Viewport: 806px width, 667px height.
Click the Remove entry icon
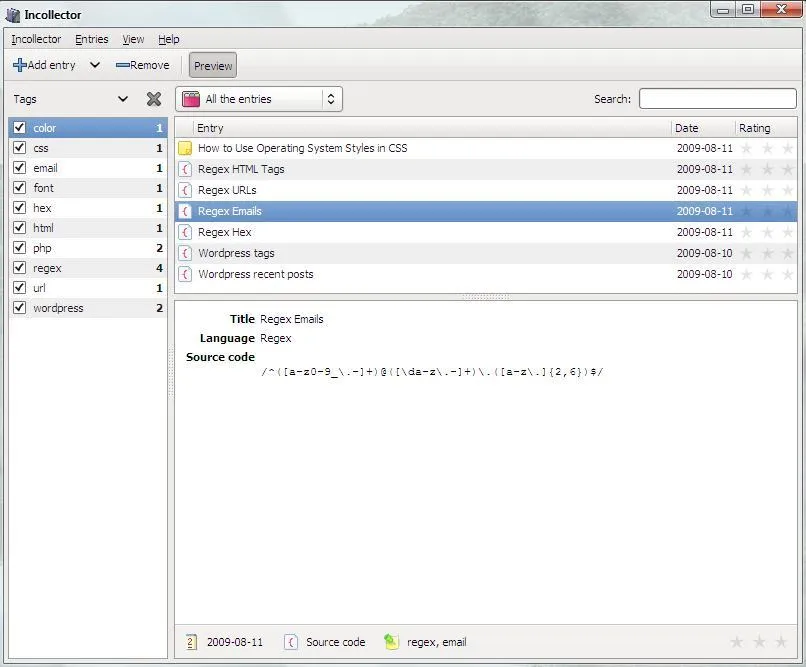point(122,64)
